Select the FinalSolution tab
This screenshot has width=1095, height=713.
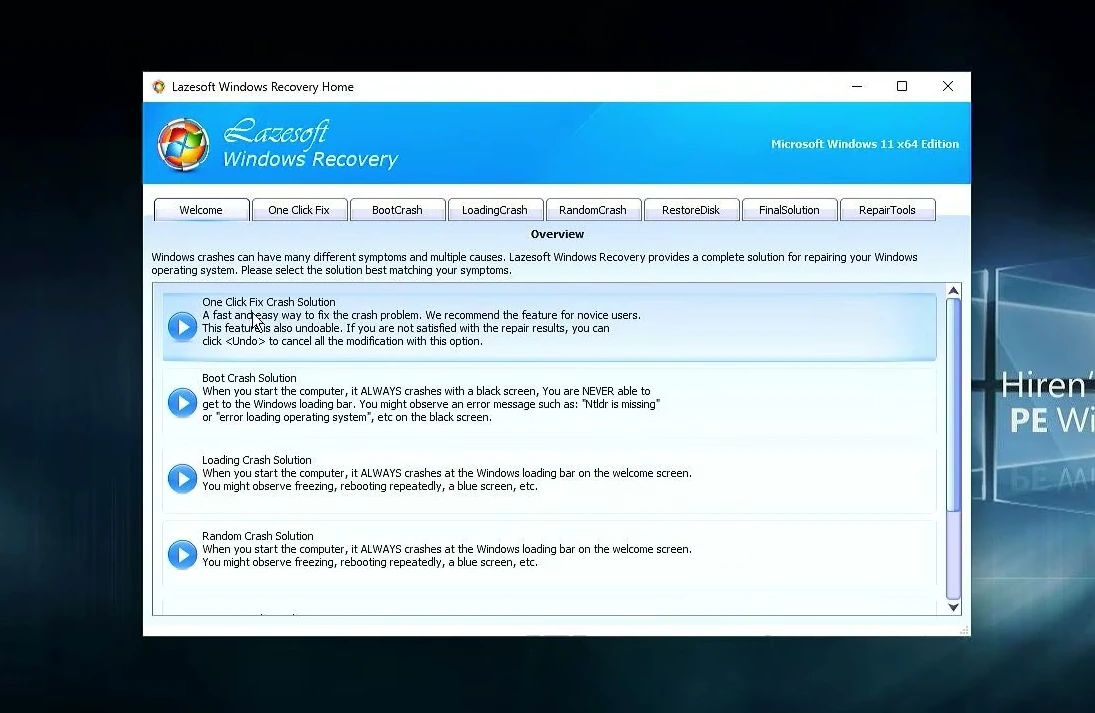pos(789,210)
